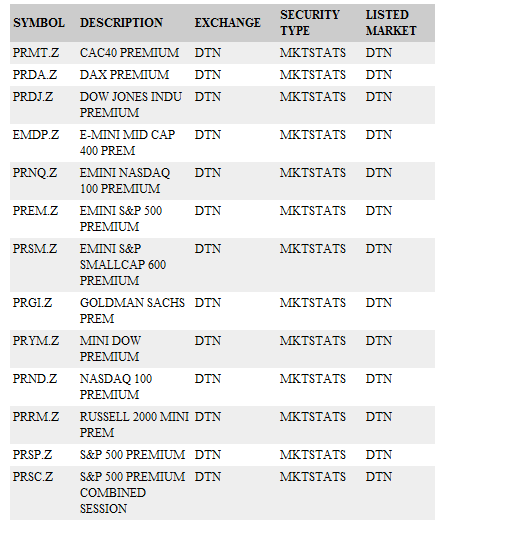Select the PRYM.Z symbol cell

36,340
